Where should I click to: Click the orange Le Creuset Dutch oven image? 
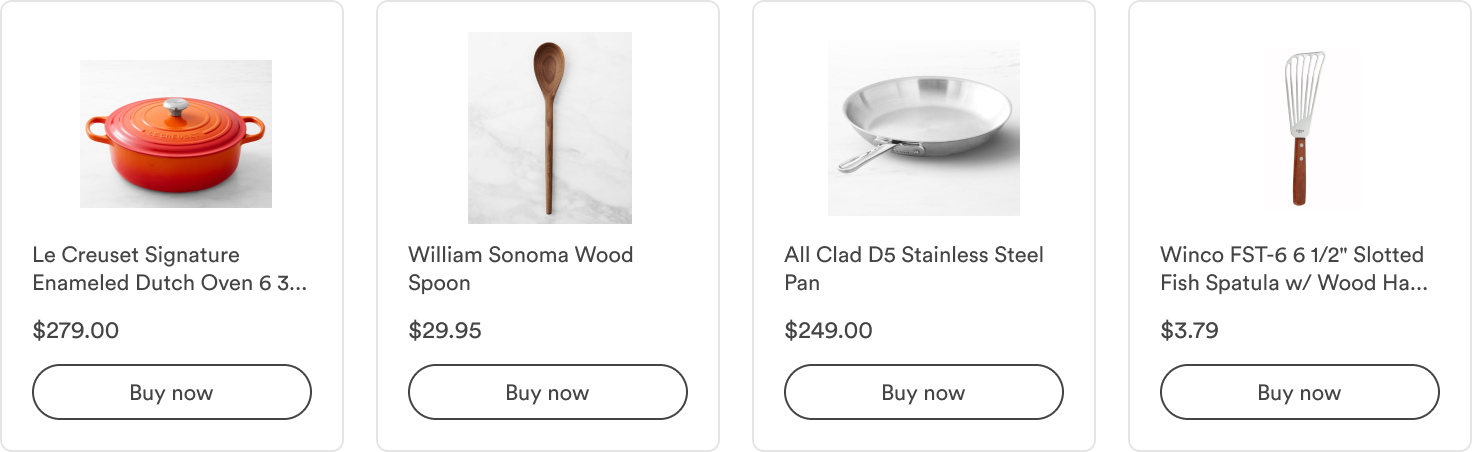coord(175,134)
